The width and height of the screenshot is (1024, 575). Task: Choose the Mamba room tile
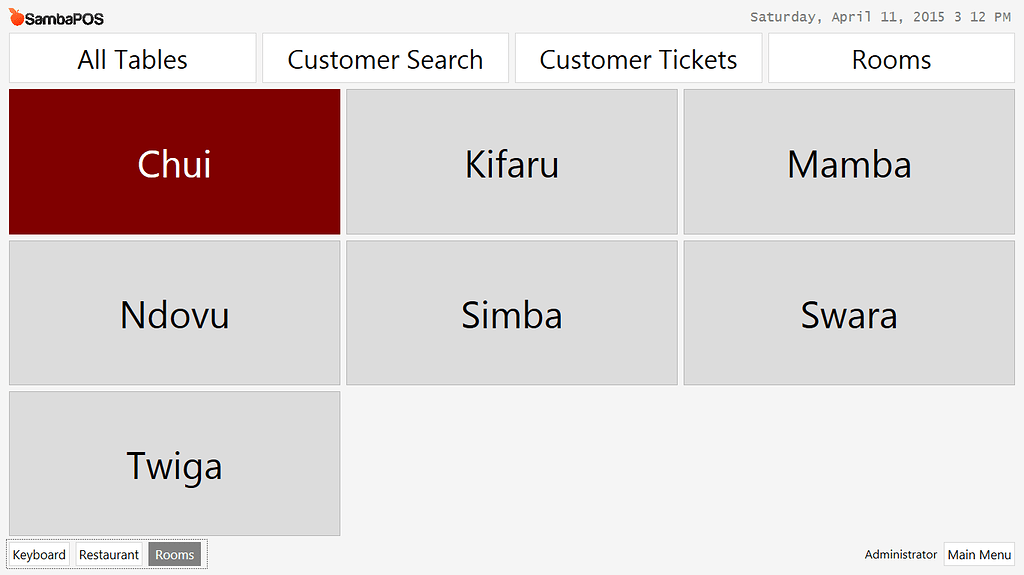[848, 162]
